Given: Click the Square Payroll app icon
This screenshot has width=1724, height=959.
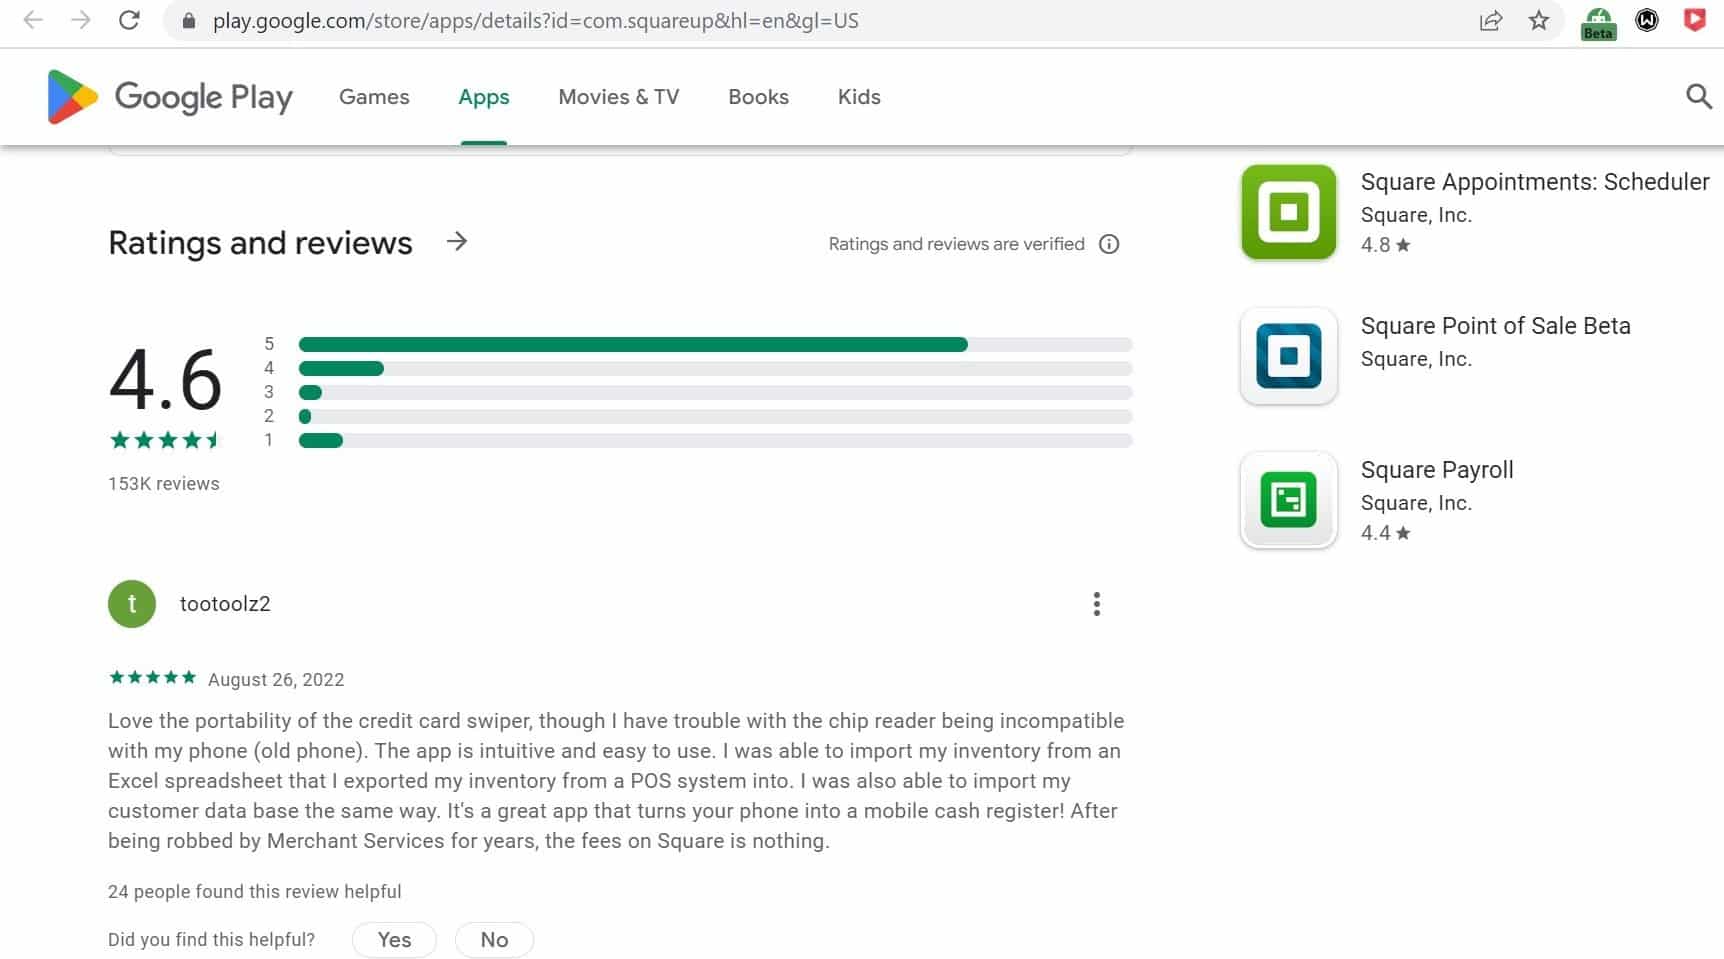Looking at the screenshot, I should point(1289,500).
